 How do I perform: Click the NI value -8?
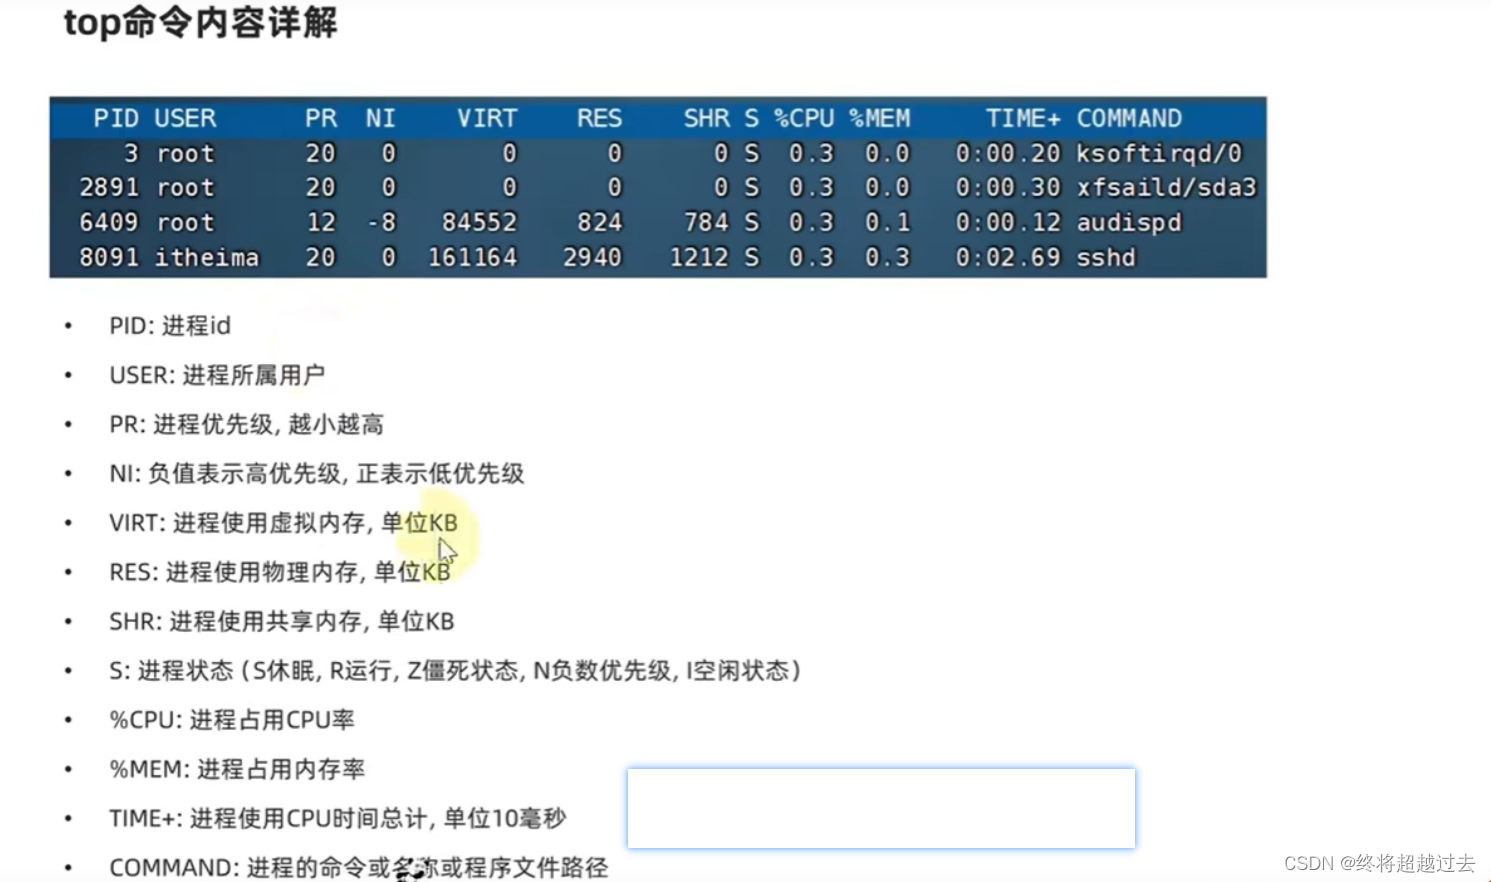point(382,222)
